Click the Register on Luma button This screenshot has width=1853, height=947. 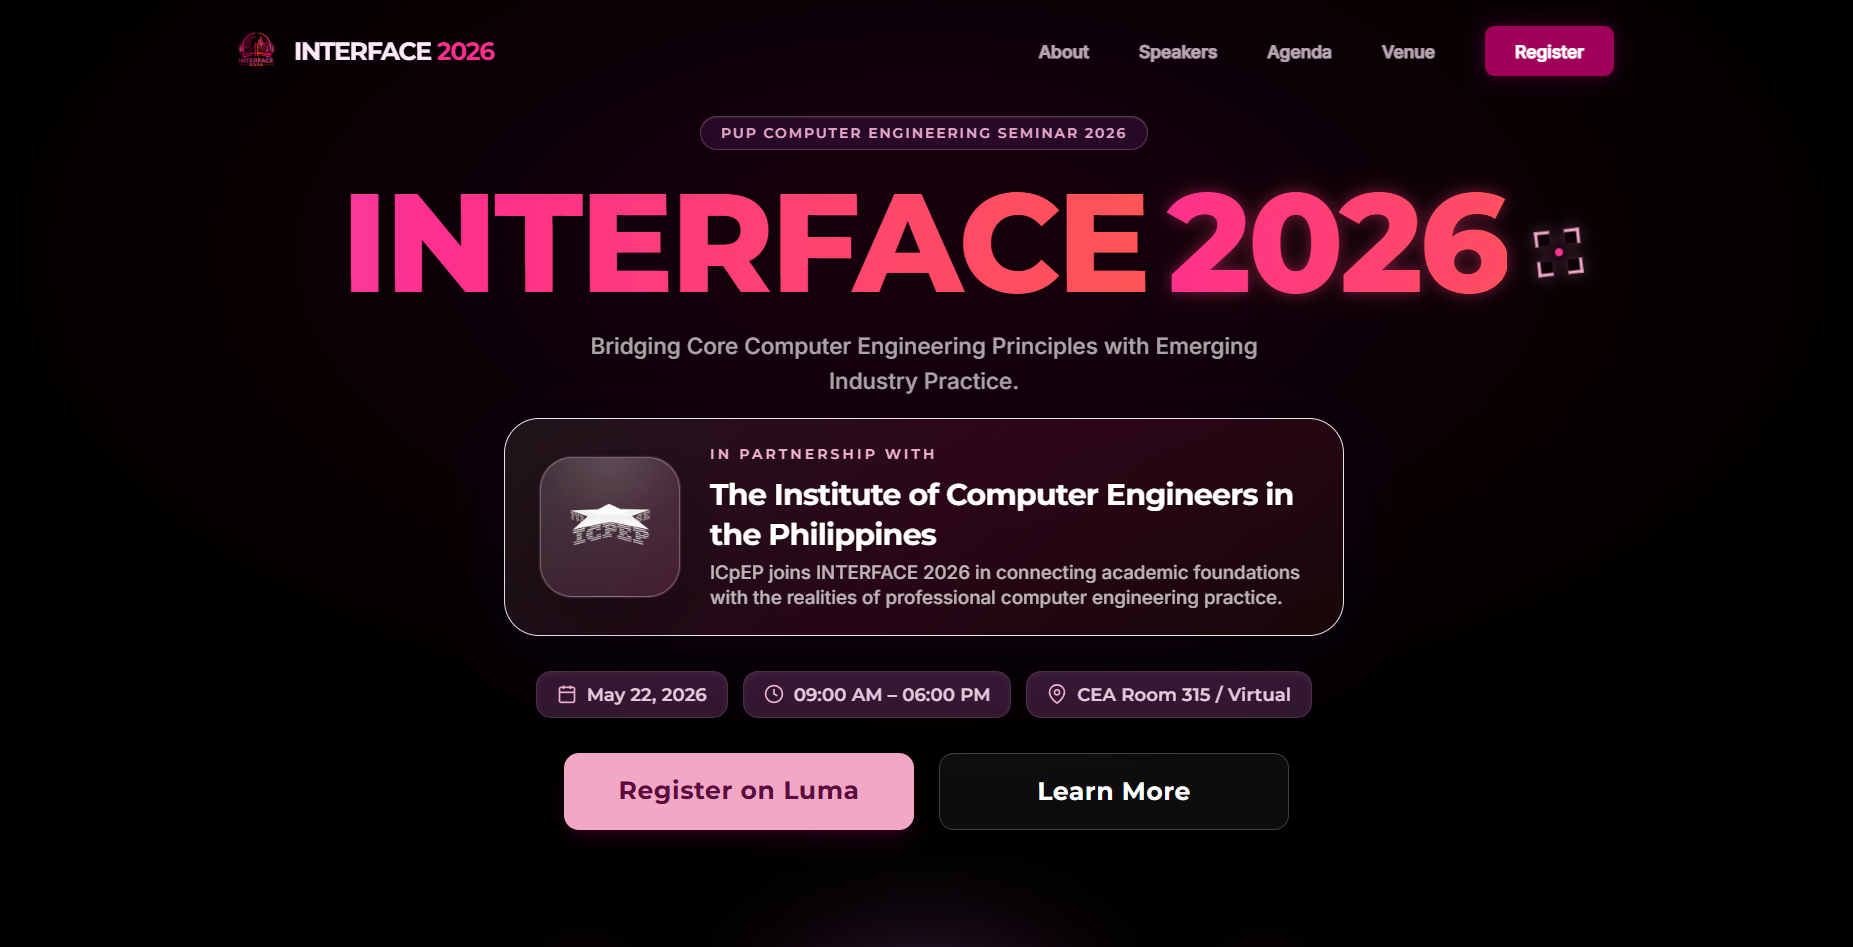(739, 791)
